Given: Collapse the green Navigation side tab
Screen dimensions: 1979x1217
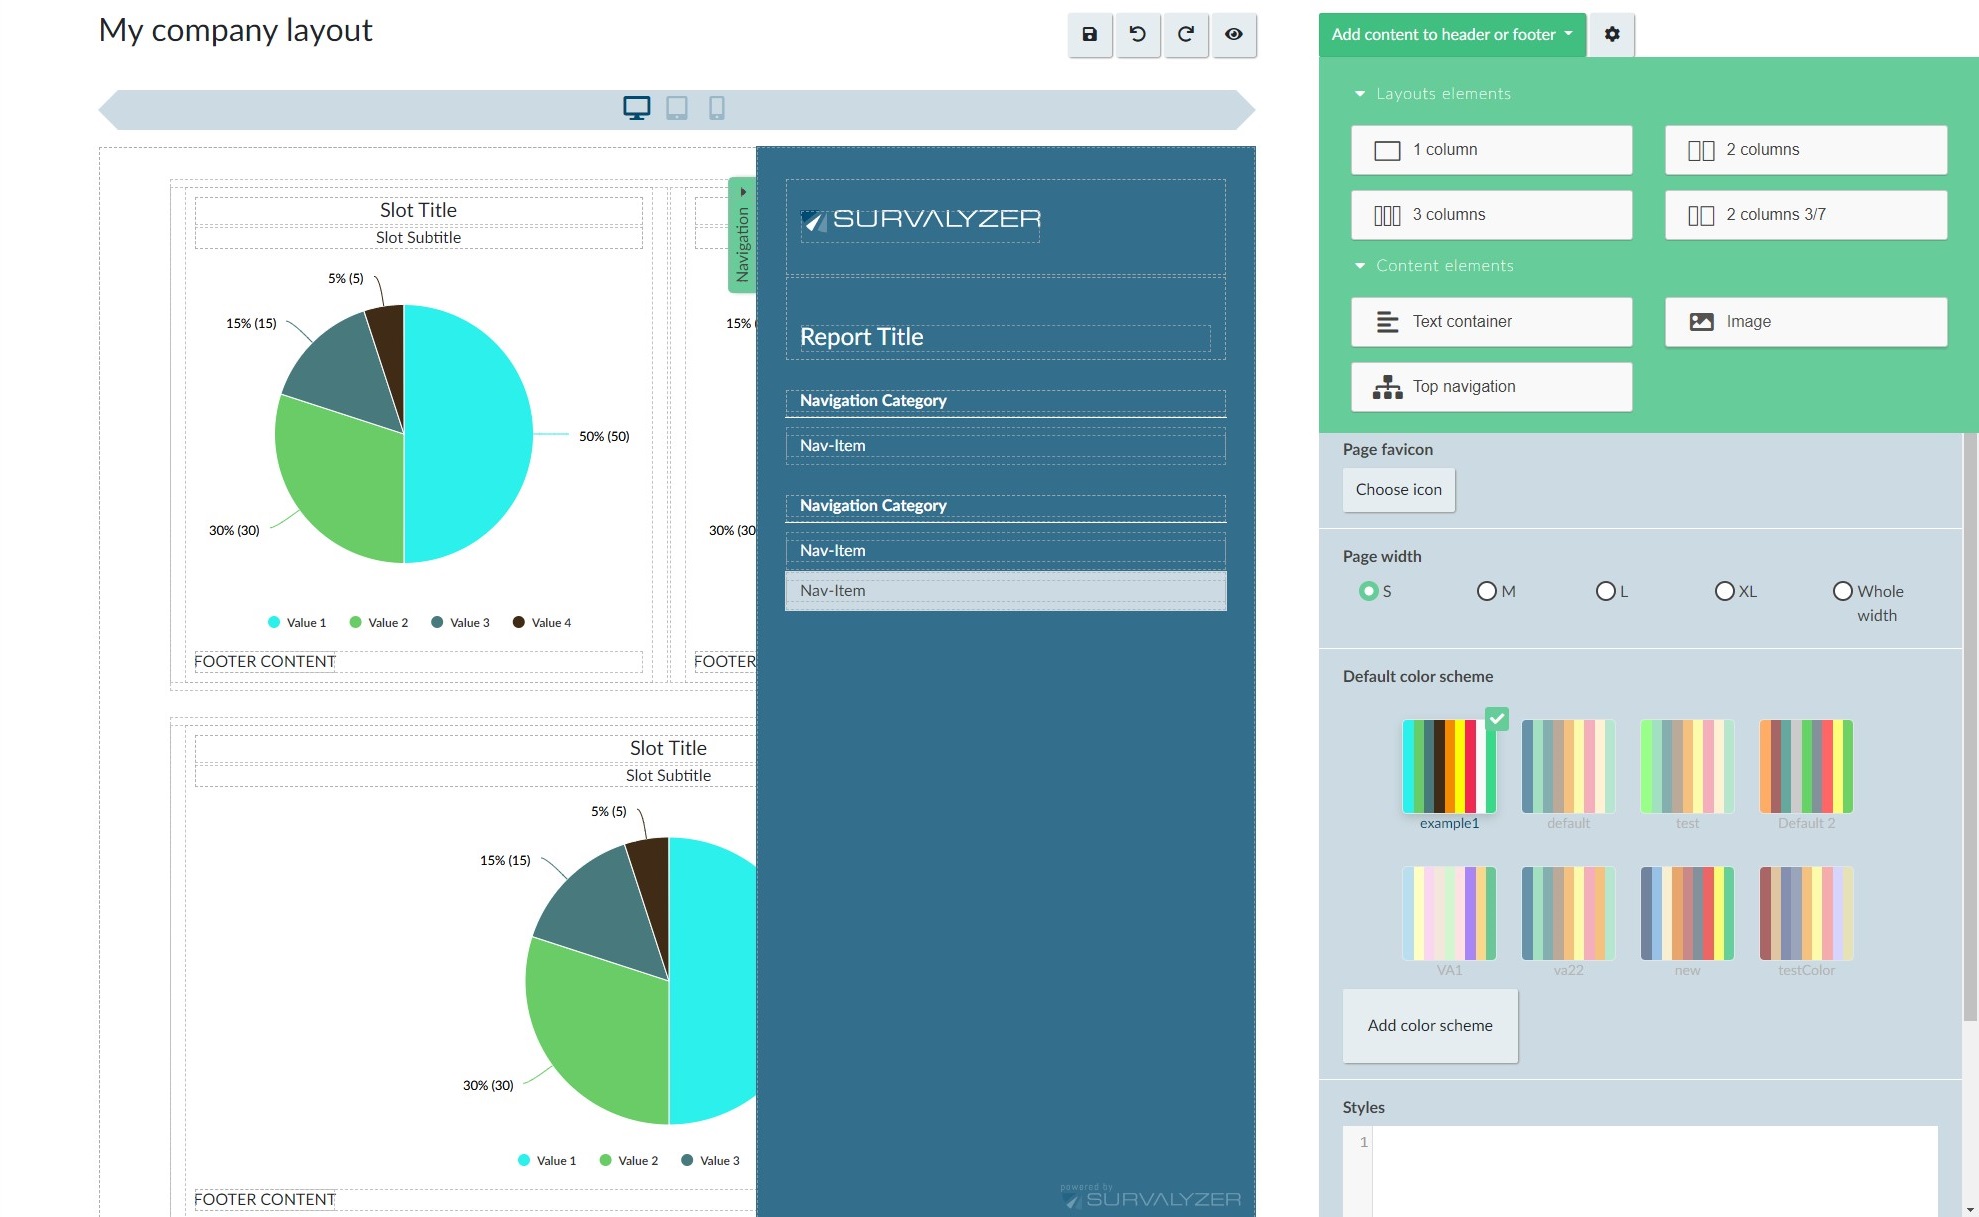Looking at the screenshot, I should click(742, 235).
